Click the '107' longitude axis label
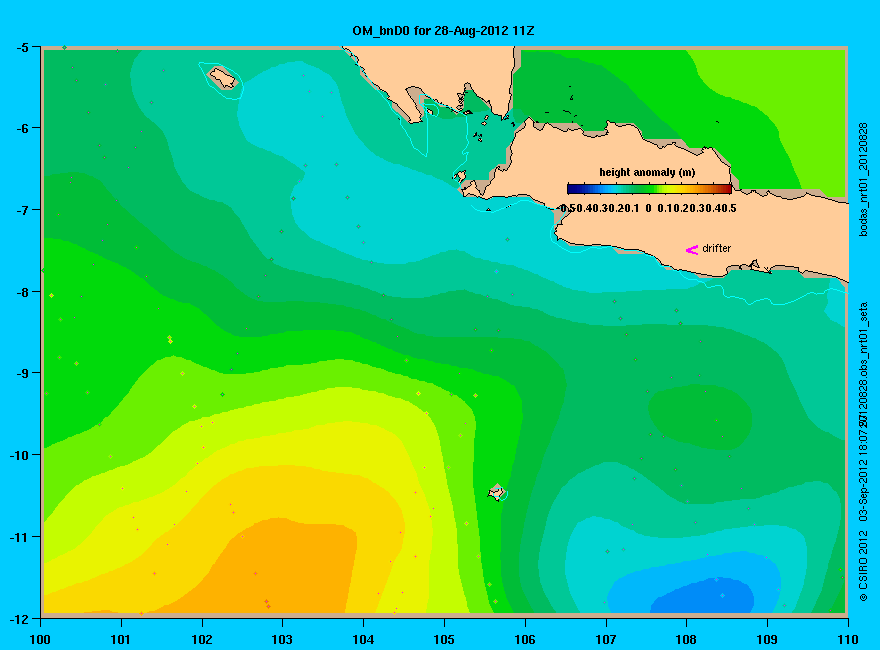The image size is (880, 650). pos(606,639)
